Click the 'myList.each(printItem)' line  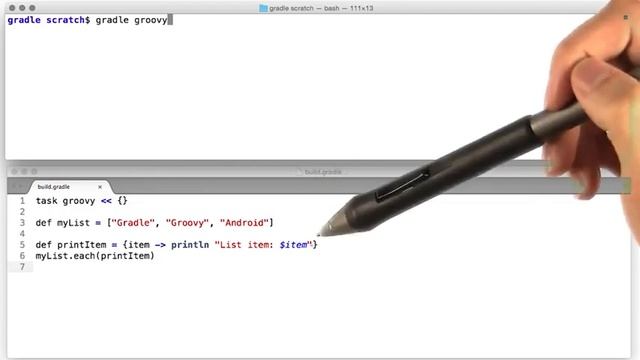(95, 256)
